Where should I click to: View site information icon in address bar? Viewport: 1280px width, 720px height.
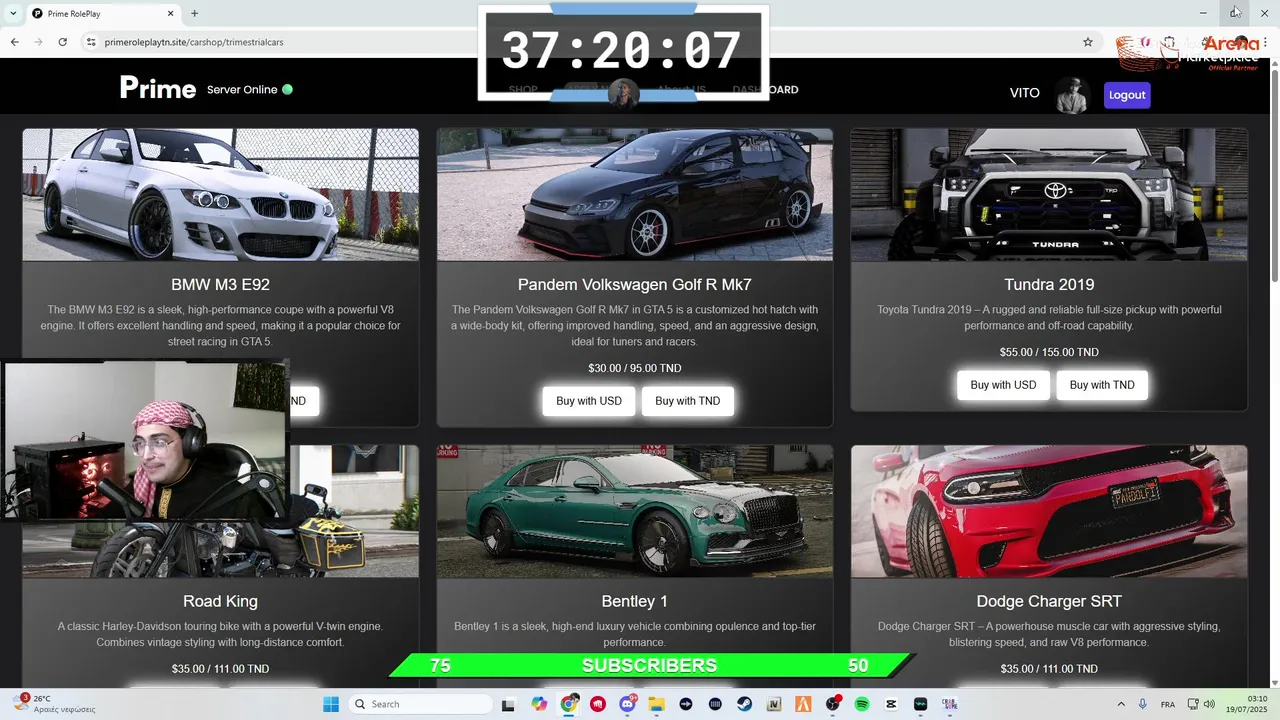pos(91,42)
